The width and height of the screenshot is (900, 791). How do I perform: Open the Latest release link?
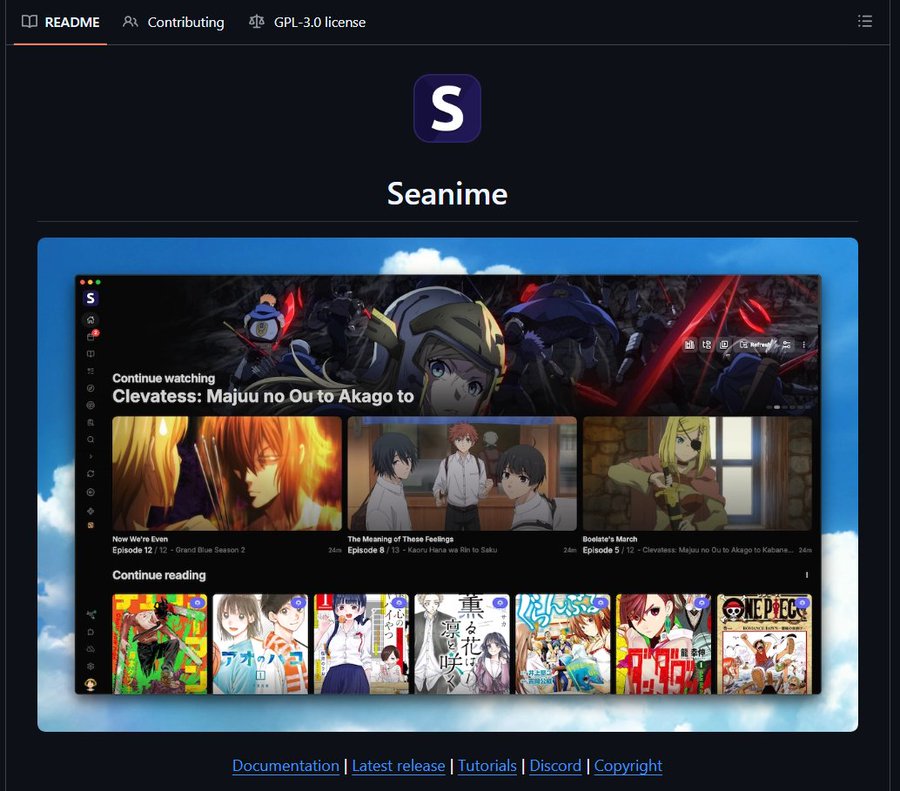pyautogui.click(x=398, y=765)
